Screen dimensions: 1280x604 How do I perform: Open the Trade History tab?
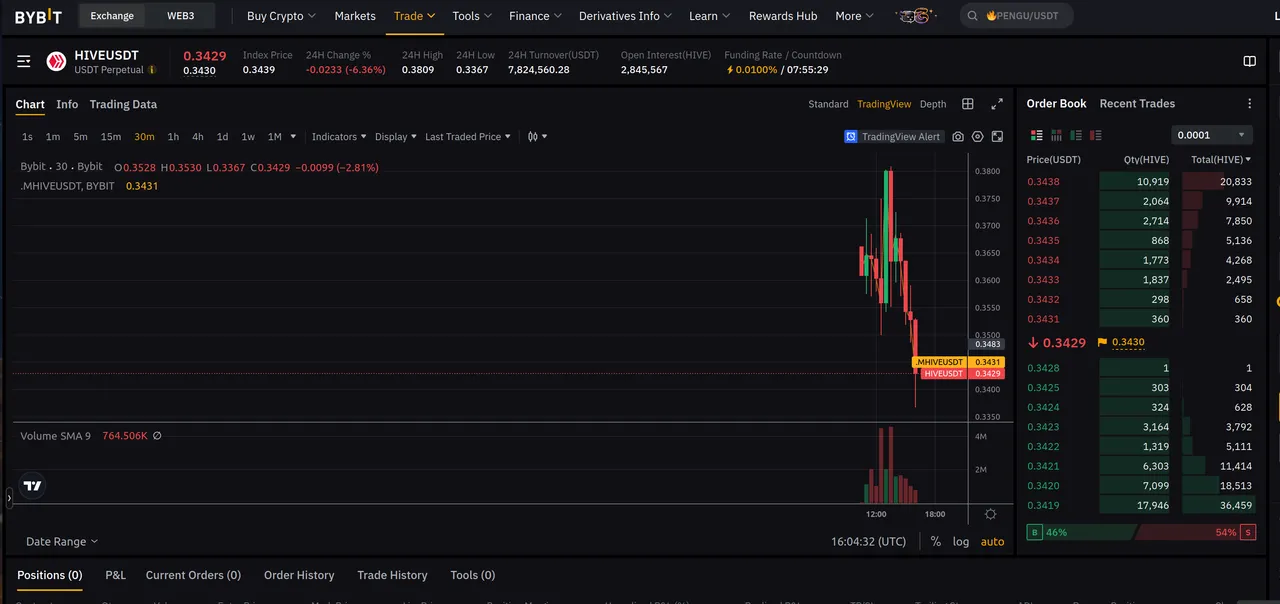point(392,575)
